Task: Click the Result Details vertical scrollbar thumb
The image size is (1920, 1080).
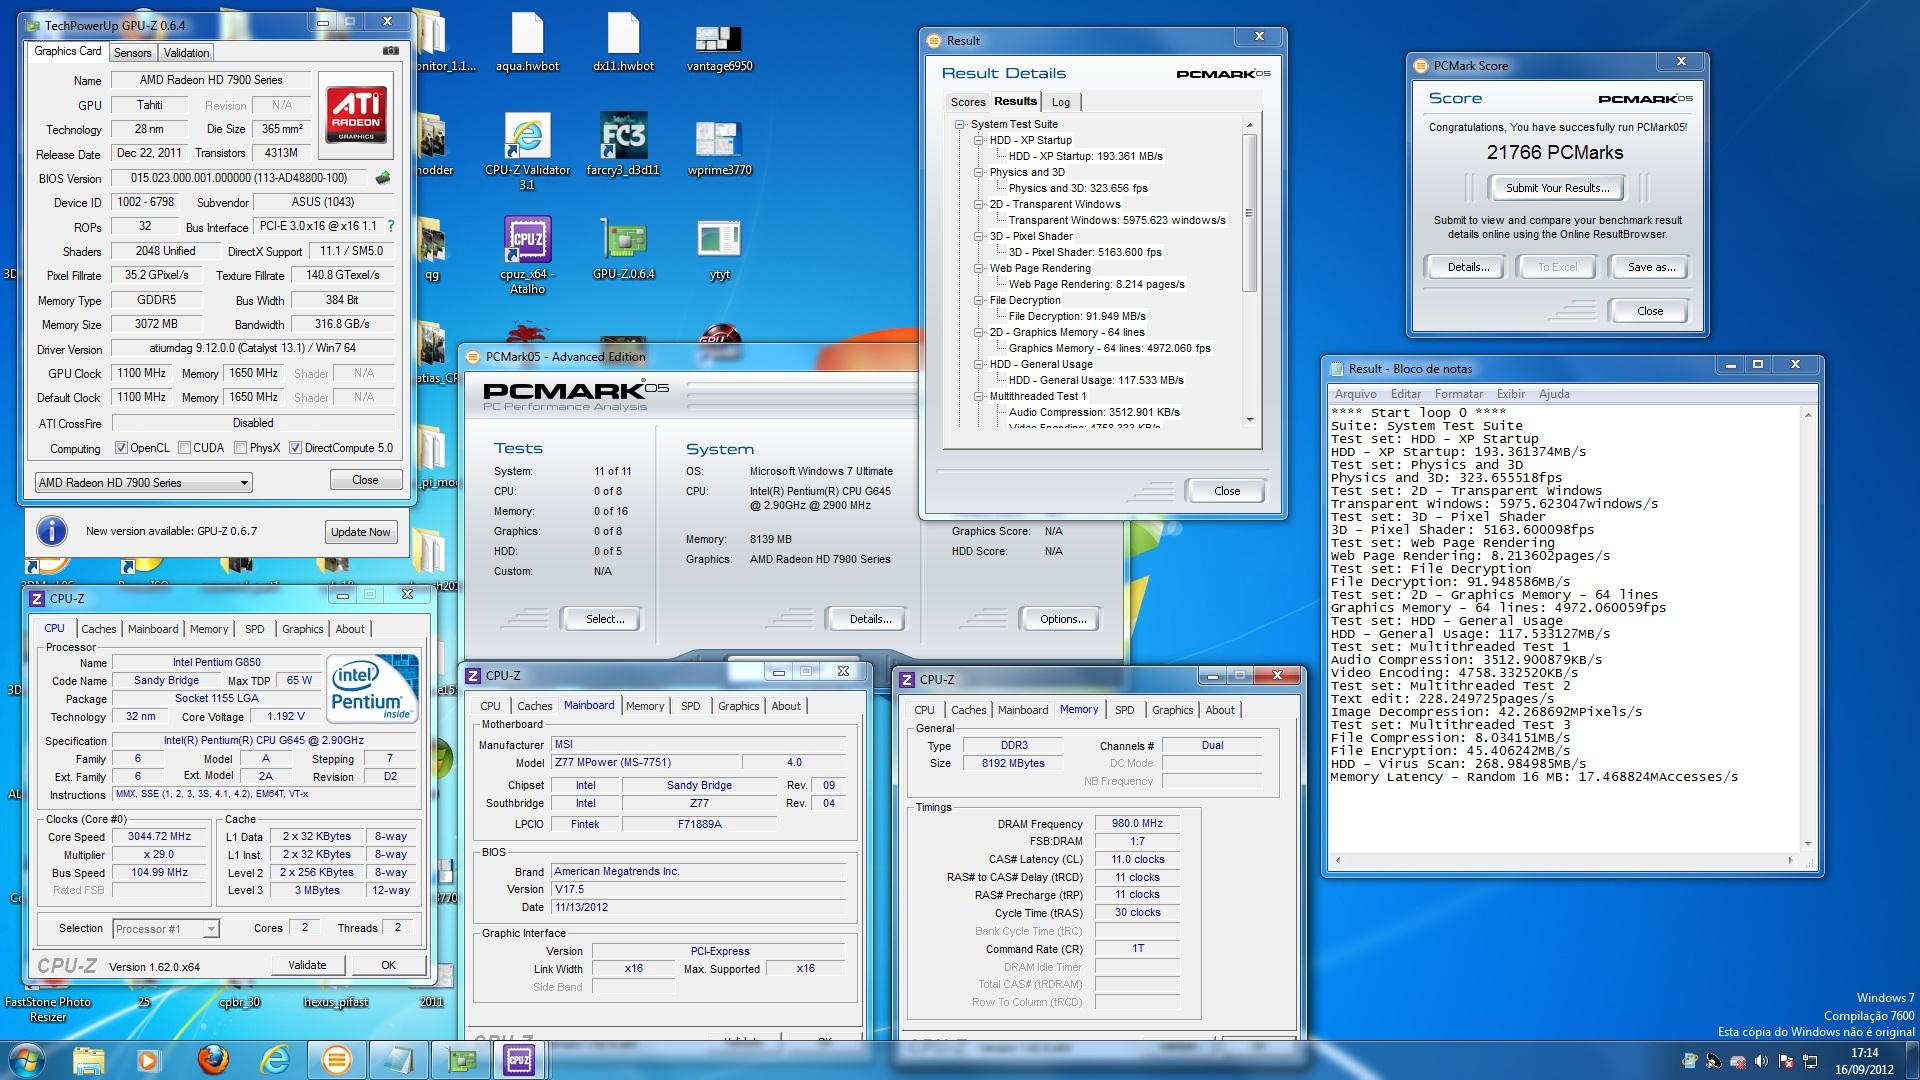Action: (1249, 212)
